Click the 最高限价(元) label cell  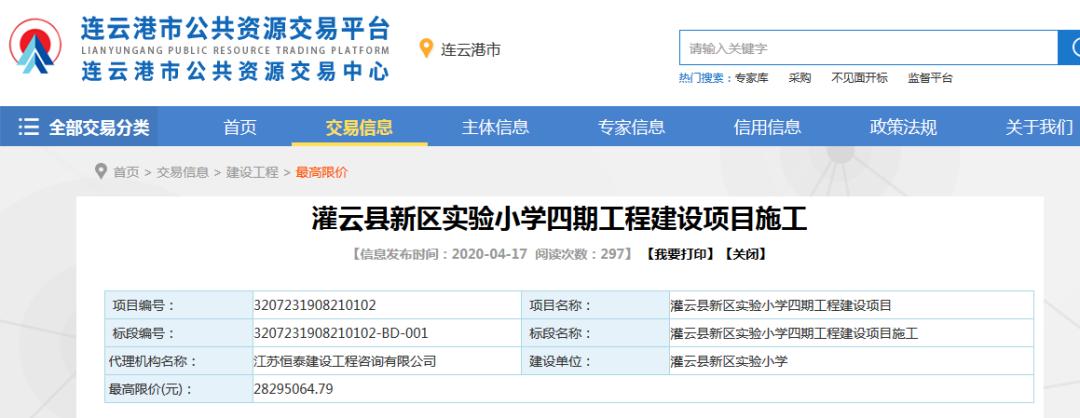(x=178, y=389)
